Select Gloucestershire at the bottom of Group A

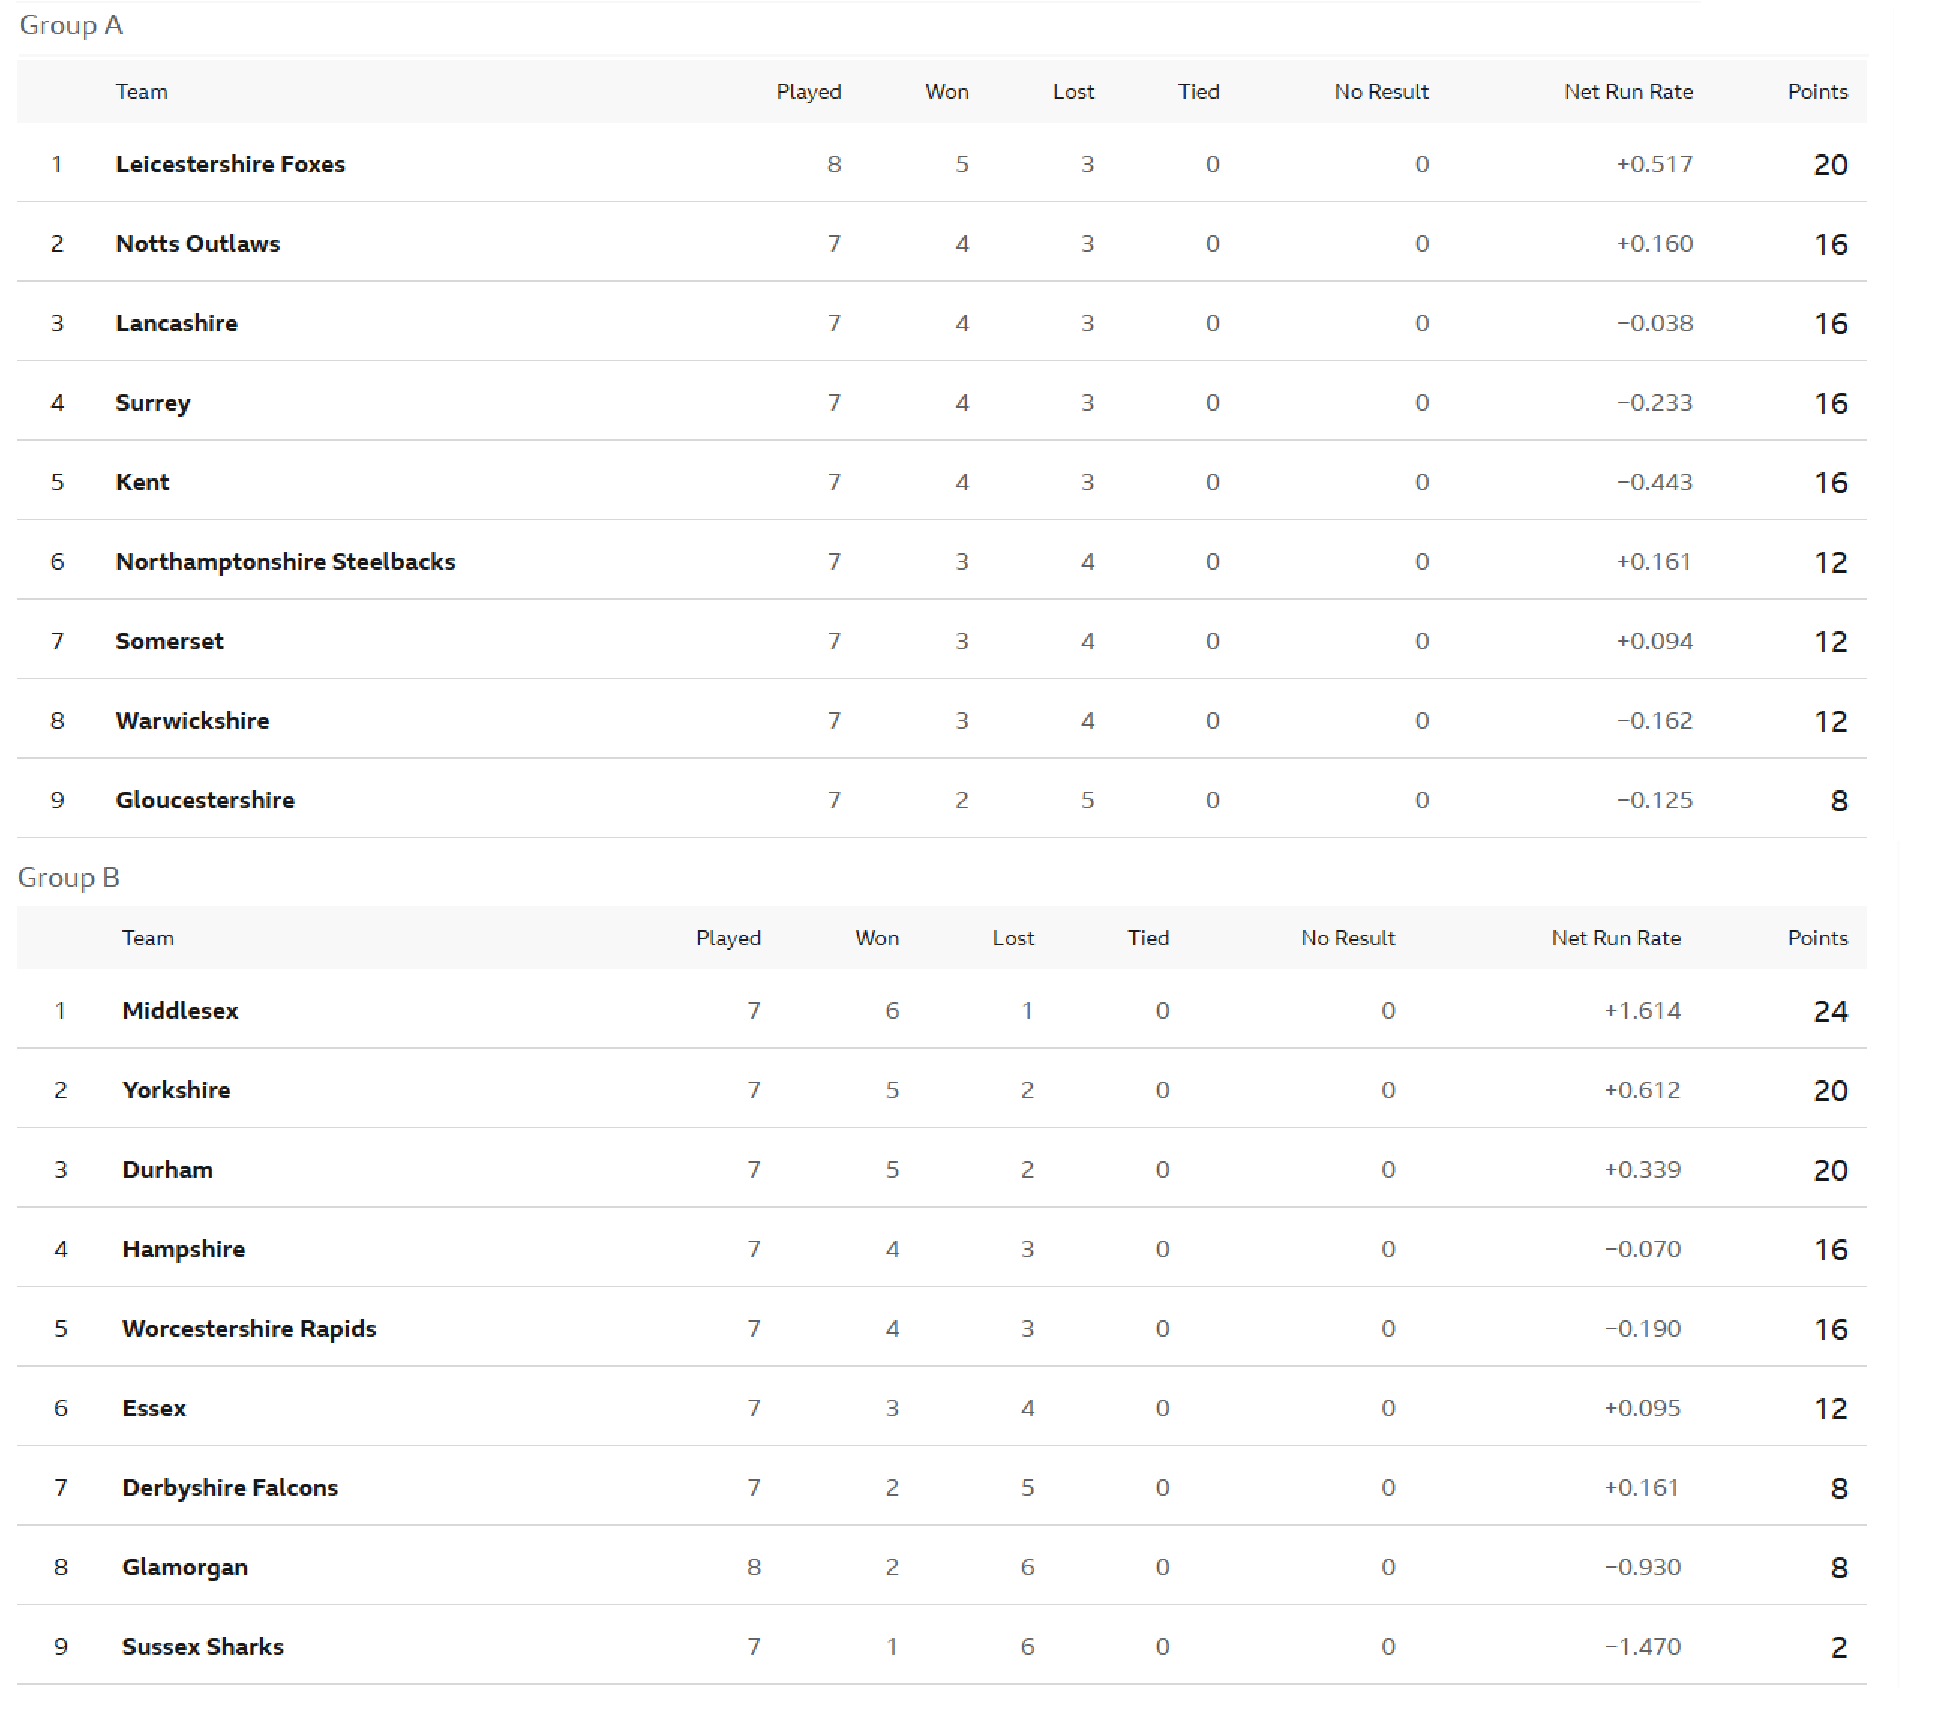205,800
